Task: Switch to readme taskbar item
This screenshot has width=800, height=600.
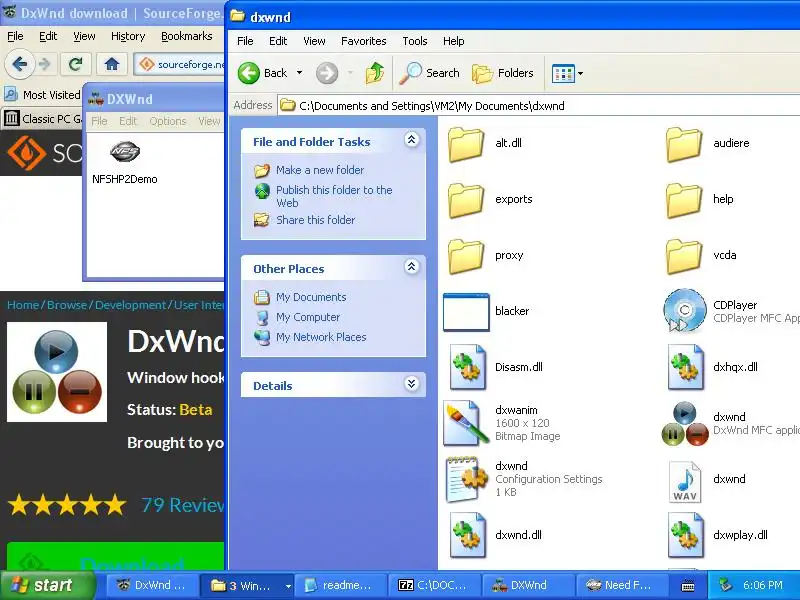Action: [340, 585]
